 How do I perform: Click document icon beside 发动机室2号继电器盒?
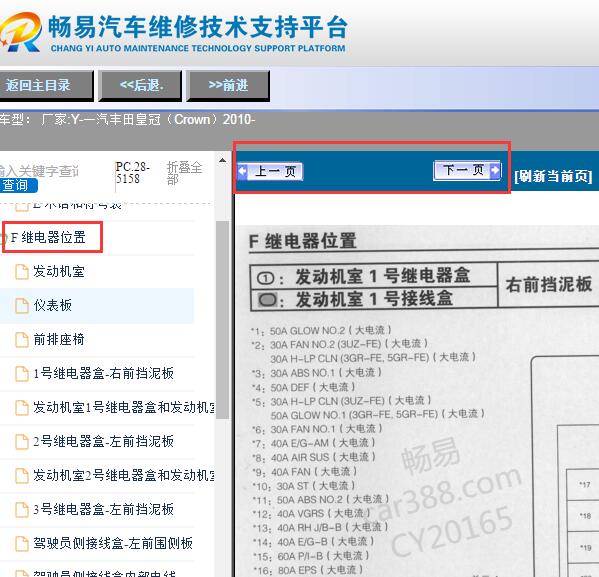pos(22,476)
